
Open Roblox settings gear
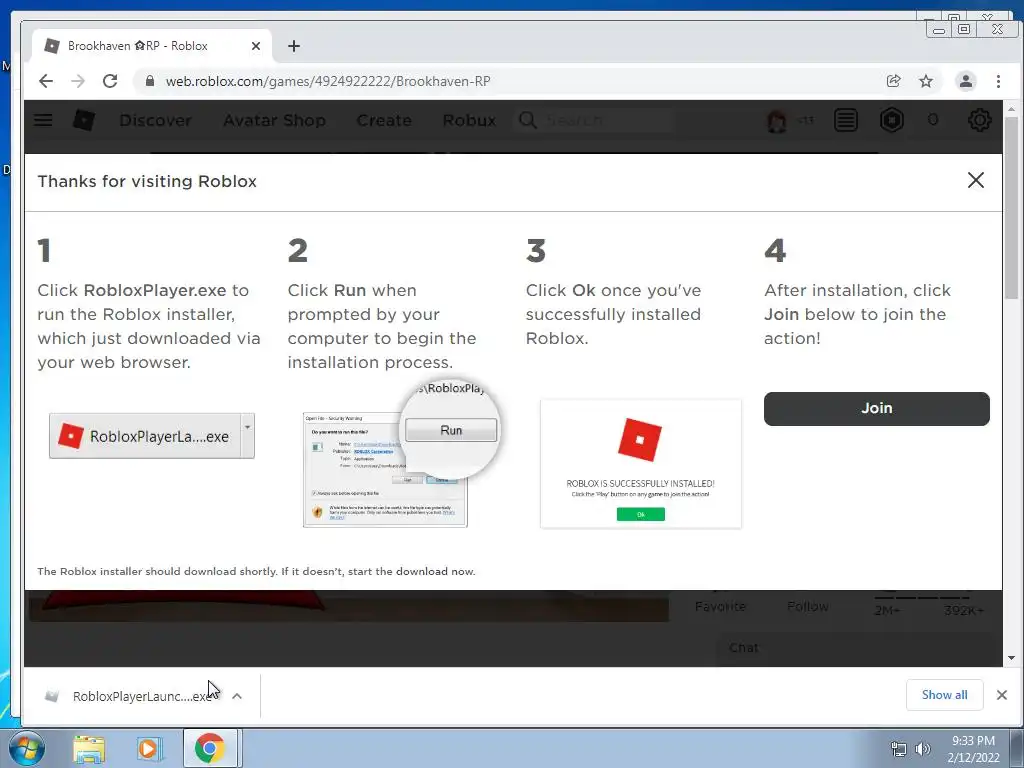(979, 120)
